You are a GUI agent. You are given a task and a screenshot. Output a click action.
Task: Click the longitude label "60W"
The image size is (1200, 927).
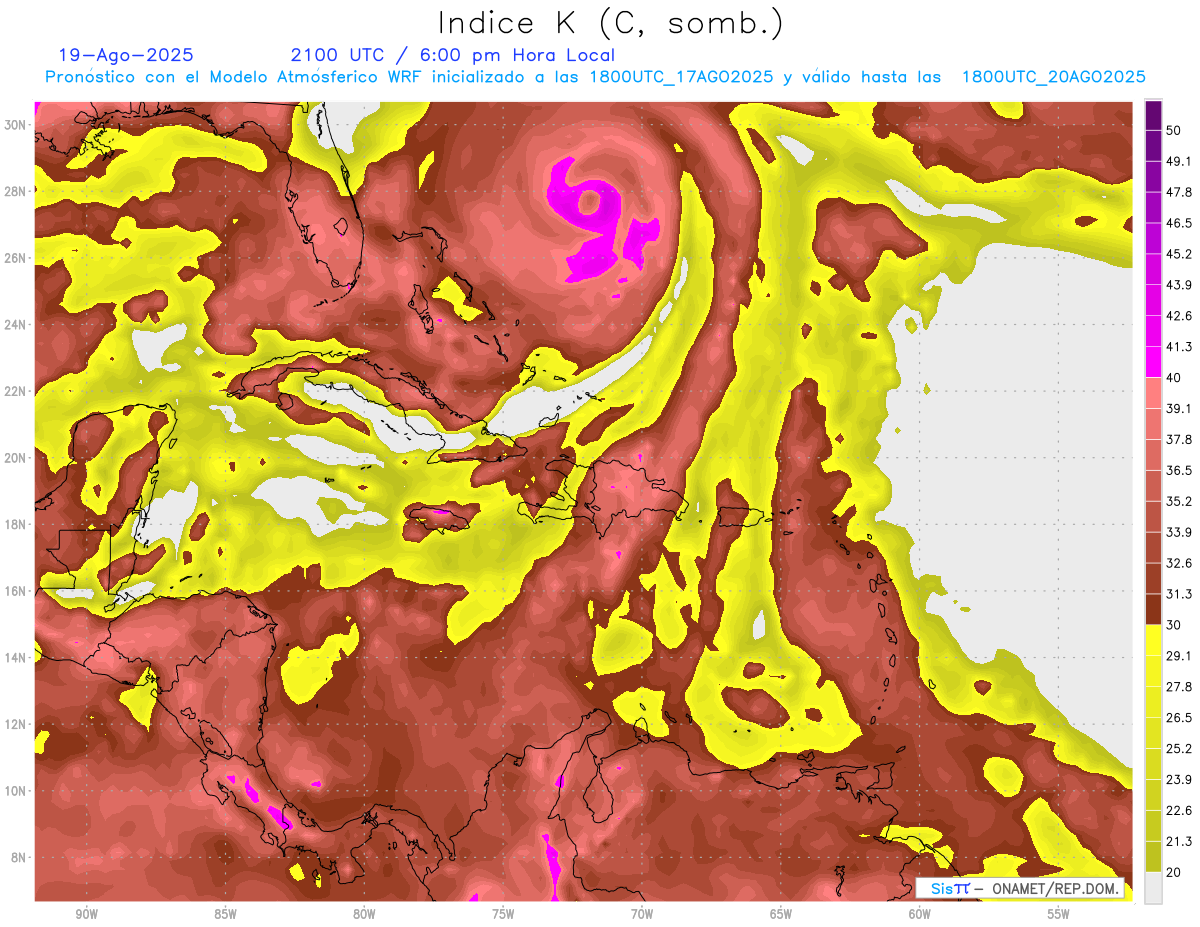click(920, 914)
